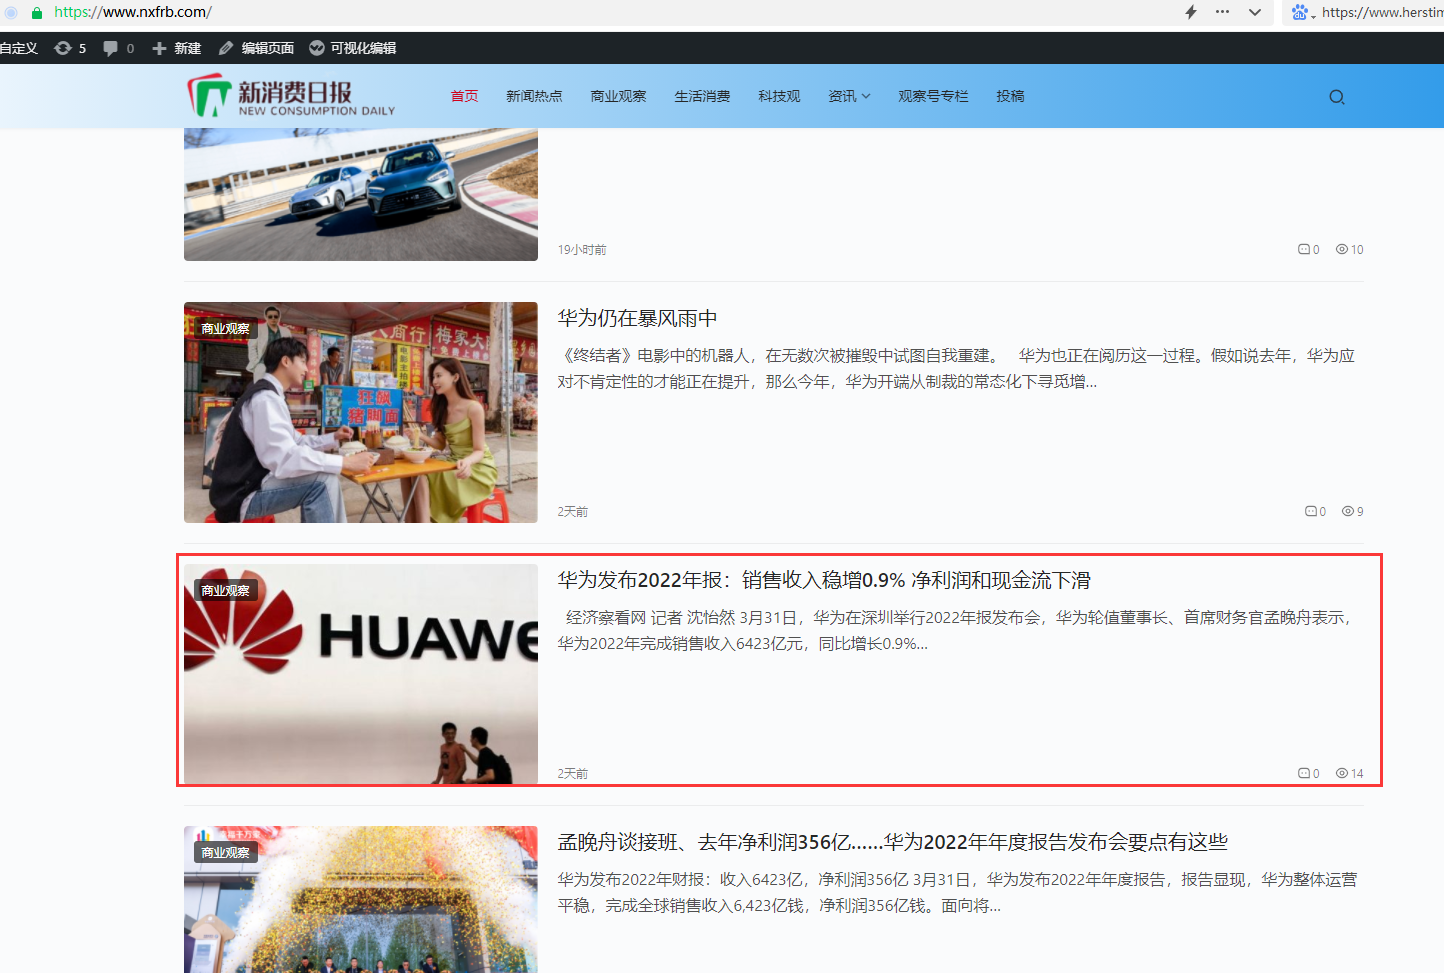The height and width of the screenshot is (973, 1444).
Task: Click the 商业观察 tag on street-food thumbnail
Action: [225, 328]
